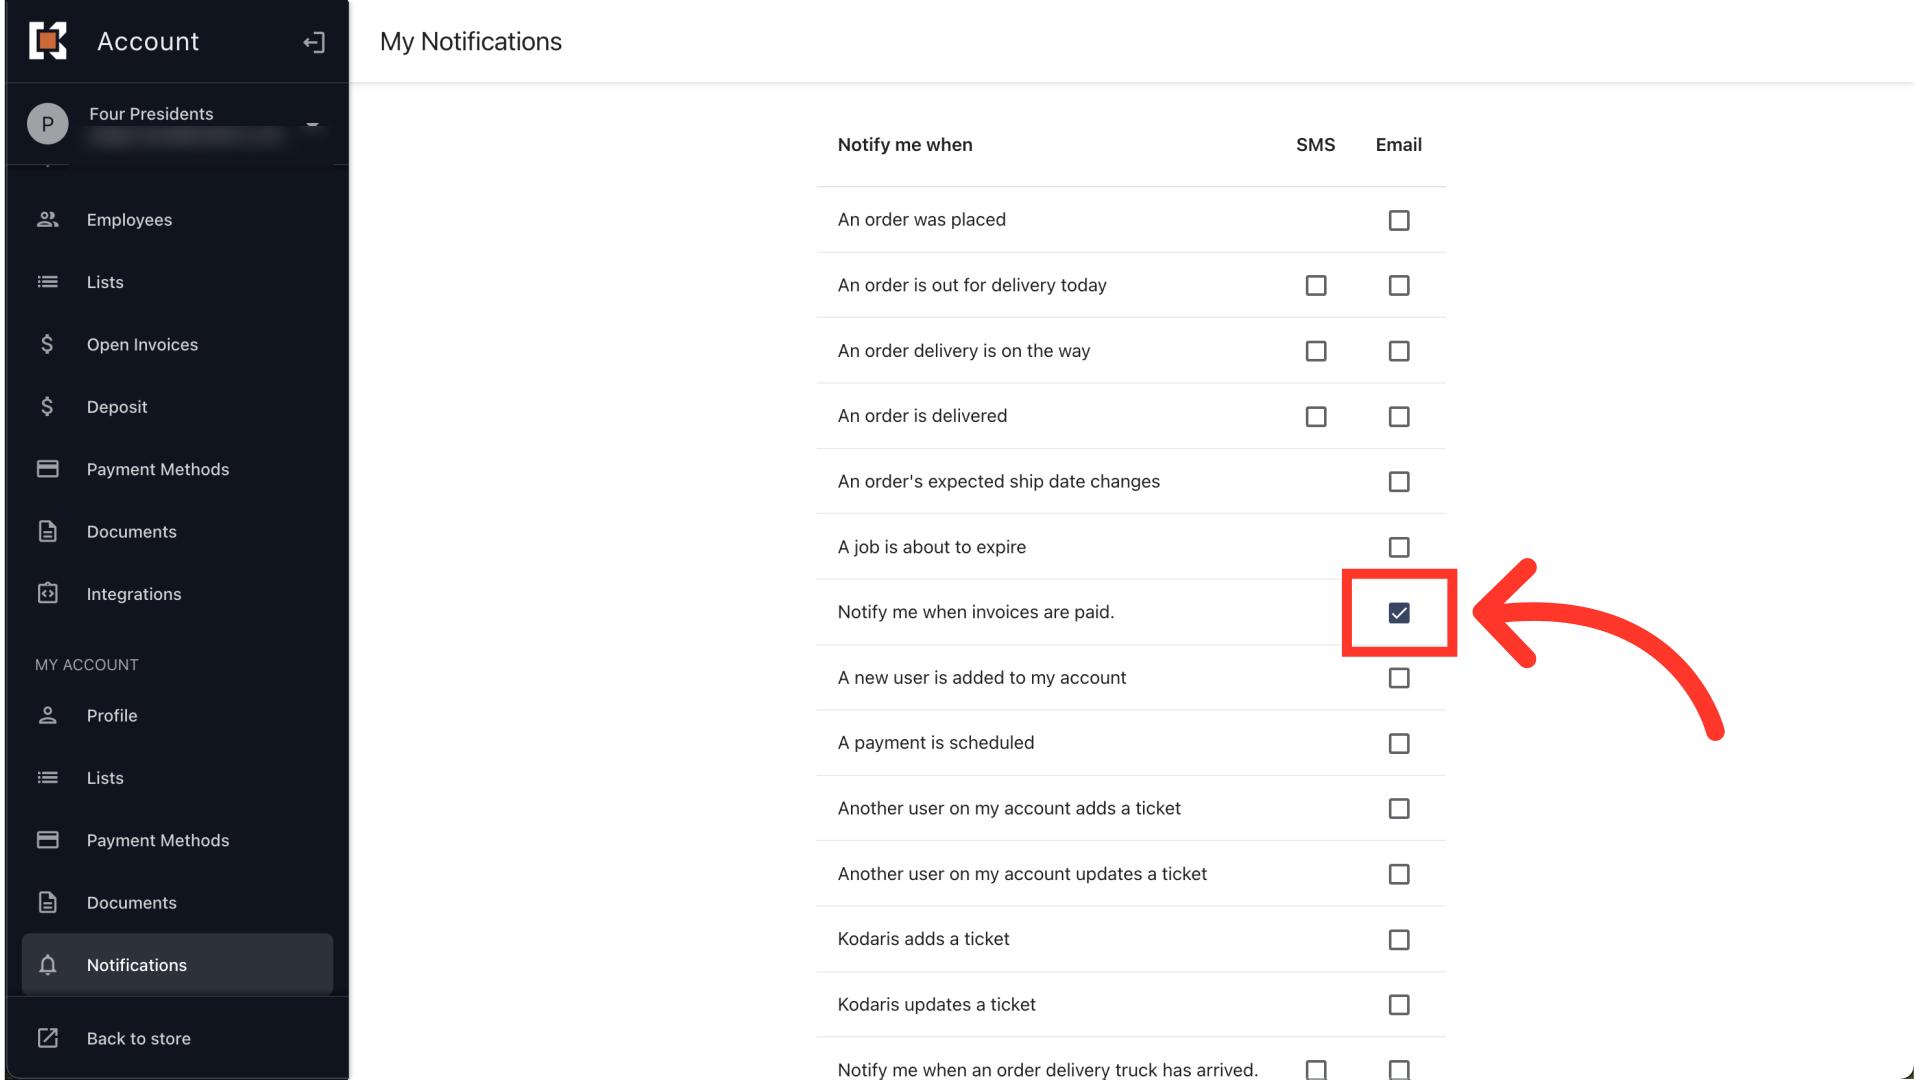Image resolution: width=1920 pixels, height=1080 pixels.
Task: Click the Notifications bell icon
Action: click(47, 965)
